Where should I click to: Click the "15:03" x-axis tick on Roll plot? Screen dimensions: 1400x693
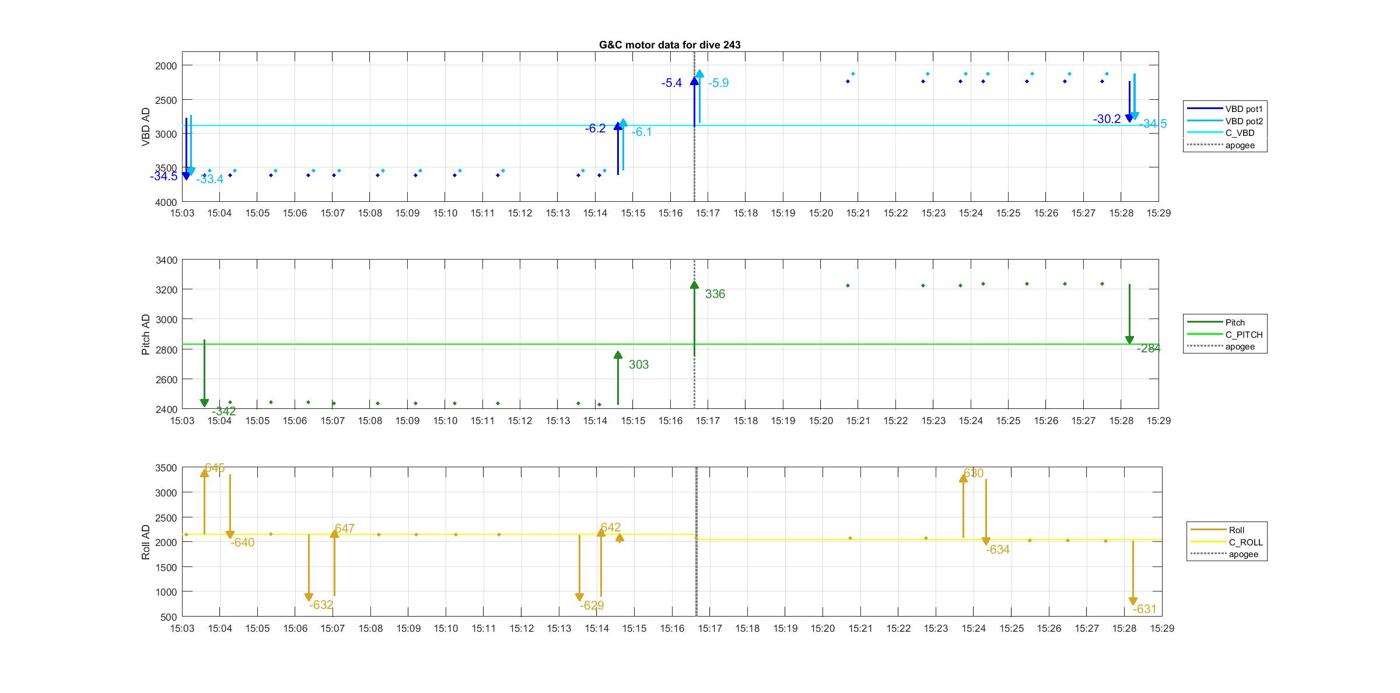tap(182, 629)
